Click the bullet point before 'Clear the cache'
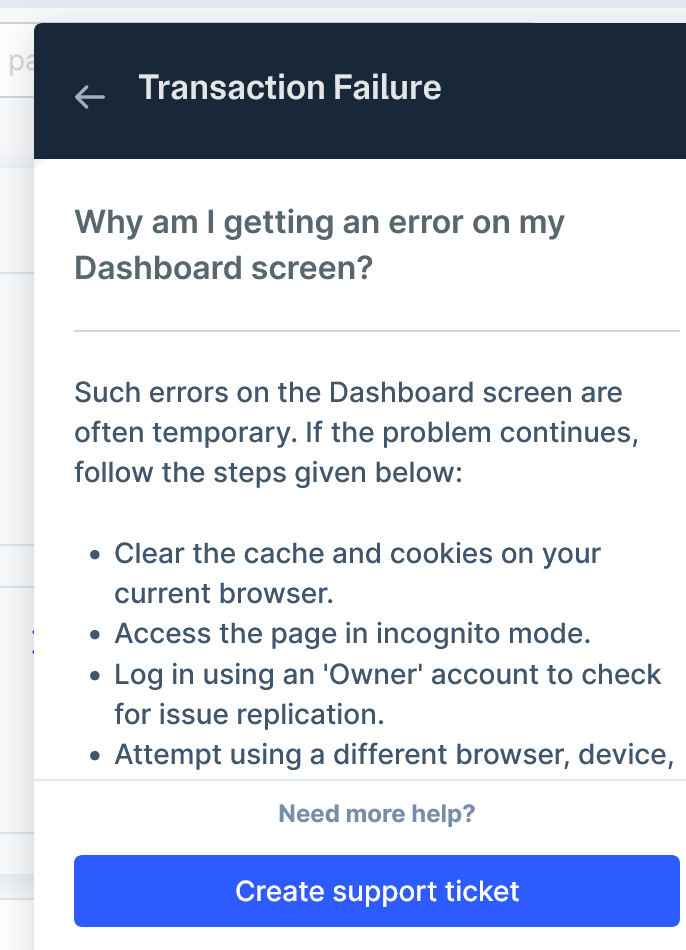Image resolution: width=686 pixels, height=950 pixels. click(95, 555)
